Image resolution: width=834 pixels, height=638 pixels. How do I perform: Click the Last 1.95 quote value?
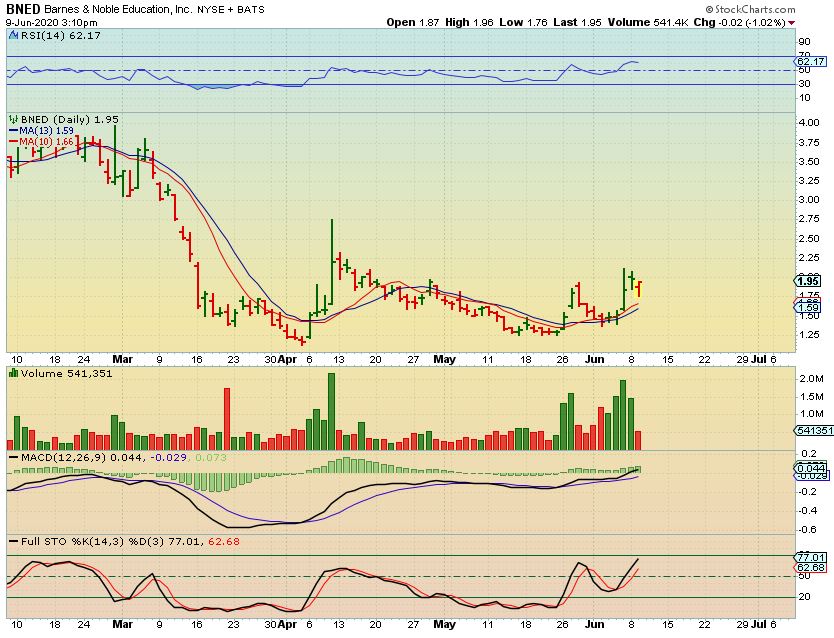(577, 22)
